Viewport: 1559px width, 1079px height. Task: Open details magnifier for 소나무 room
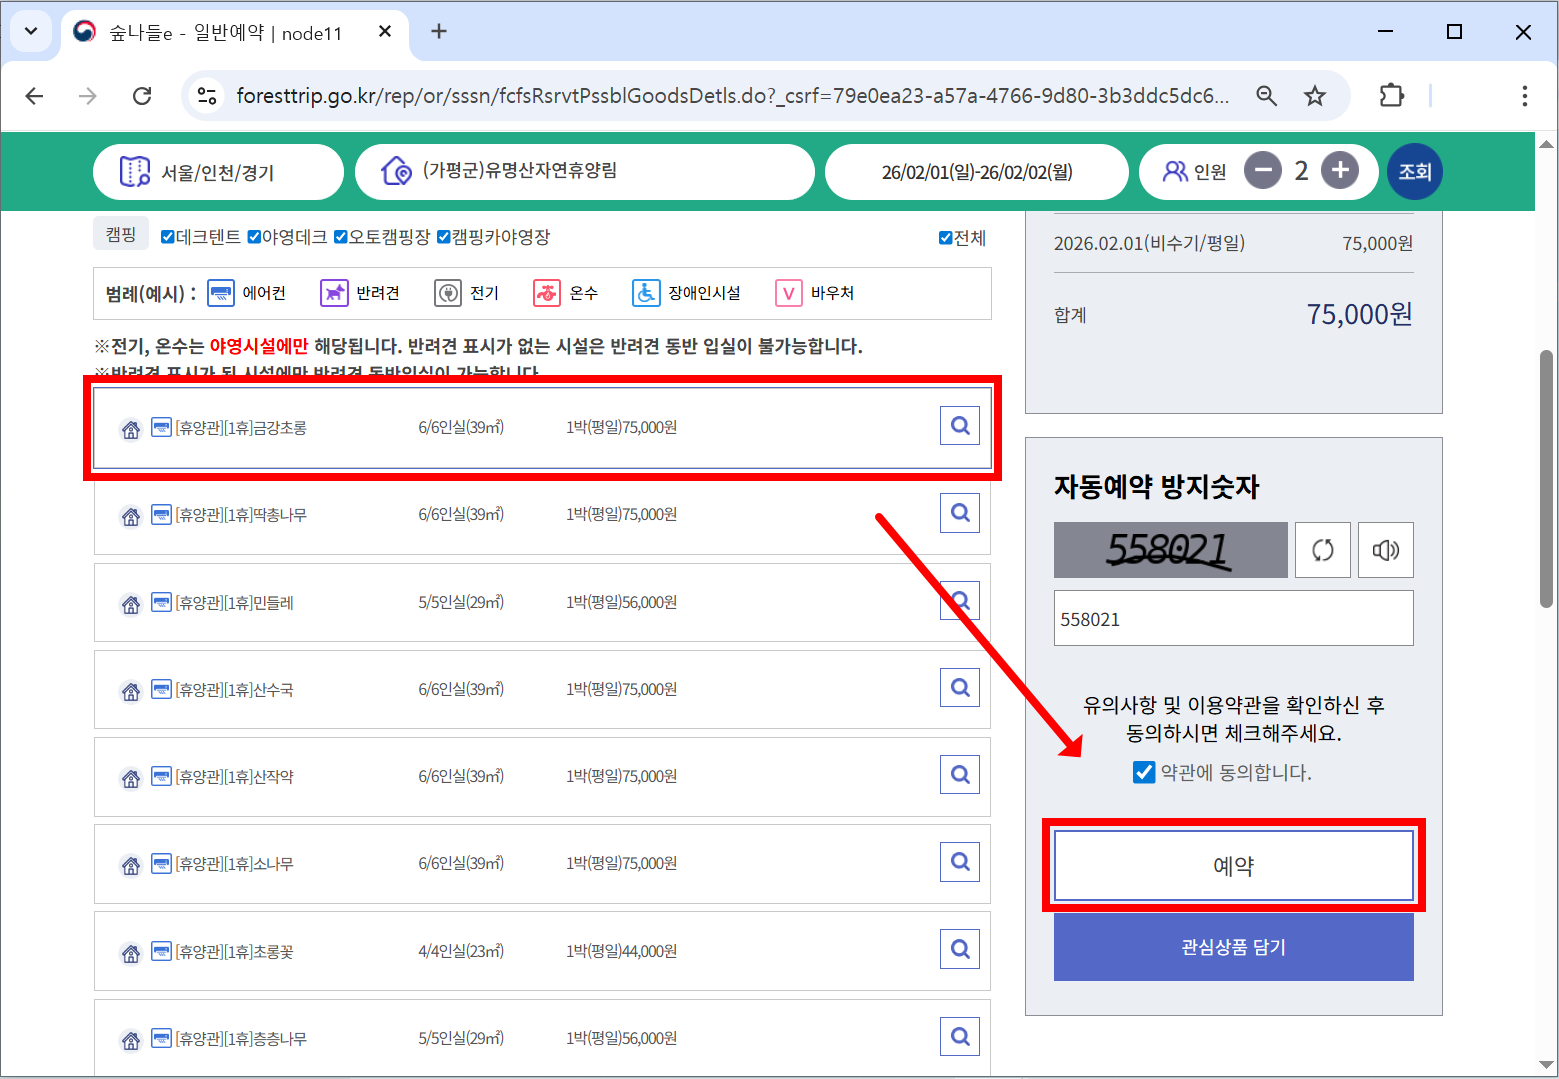tap(960, 862)
